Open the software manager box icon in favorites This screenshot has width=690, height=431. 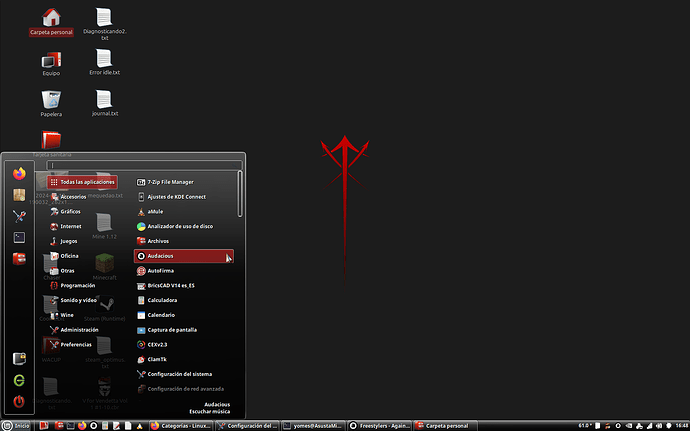point(19,195)
